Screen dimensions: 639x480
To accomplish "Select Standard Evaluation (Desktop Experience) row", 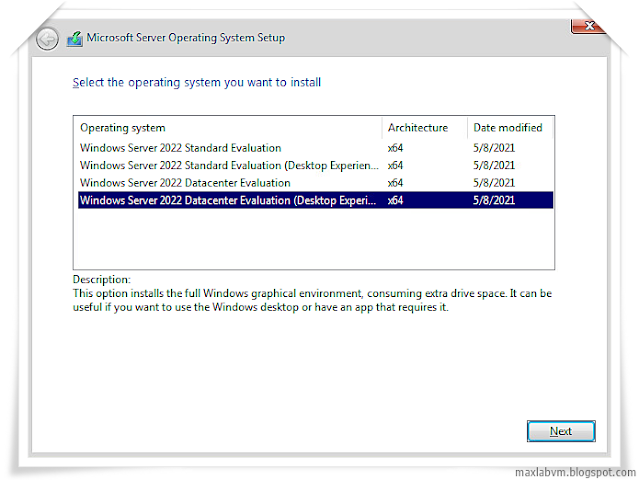I will tap(315, 165).
